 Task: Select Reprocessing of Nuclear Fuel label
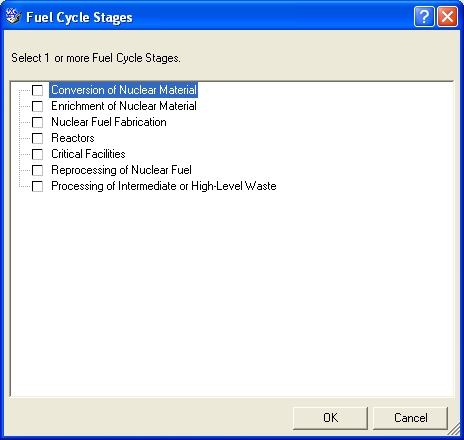click(121, 170)
